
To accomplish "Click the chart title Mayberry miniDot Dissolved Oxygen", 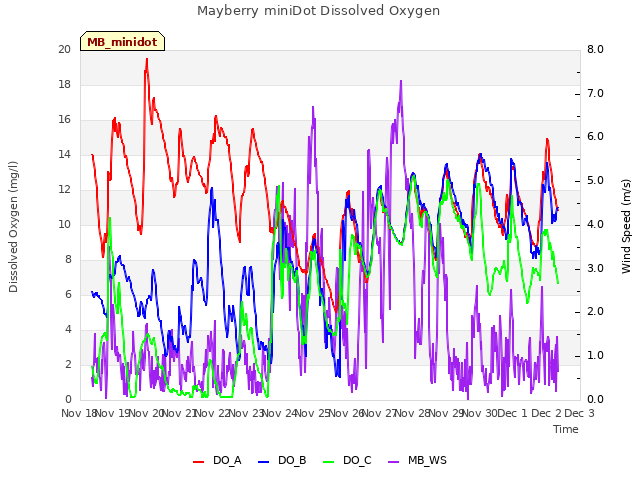I will (x=318, y=11).
